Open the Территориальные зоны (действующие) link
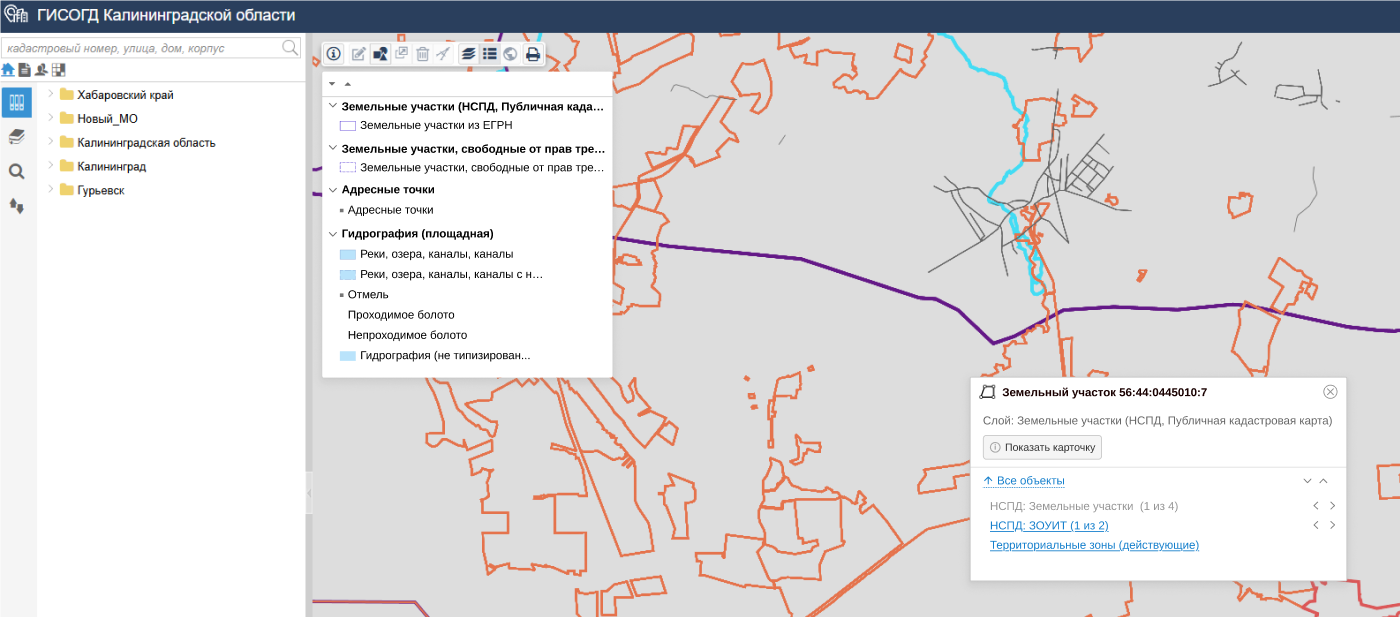 1094,545
